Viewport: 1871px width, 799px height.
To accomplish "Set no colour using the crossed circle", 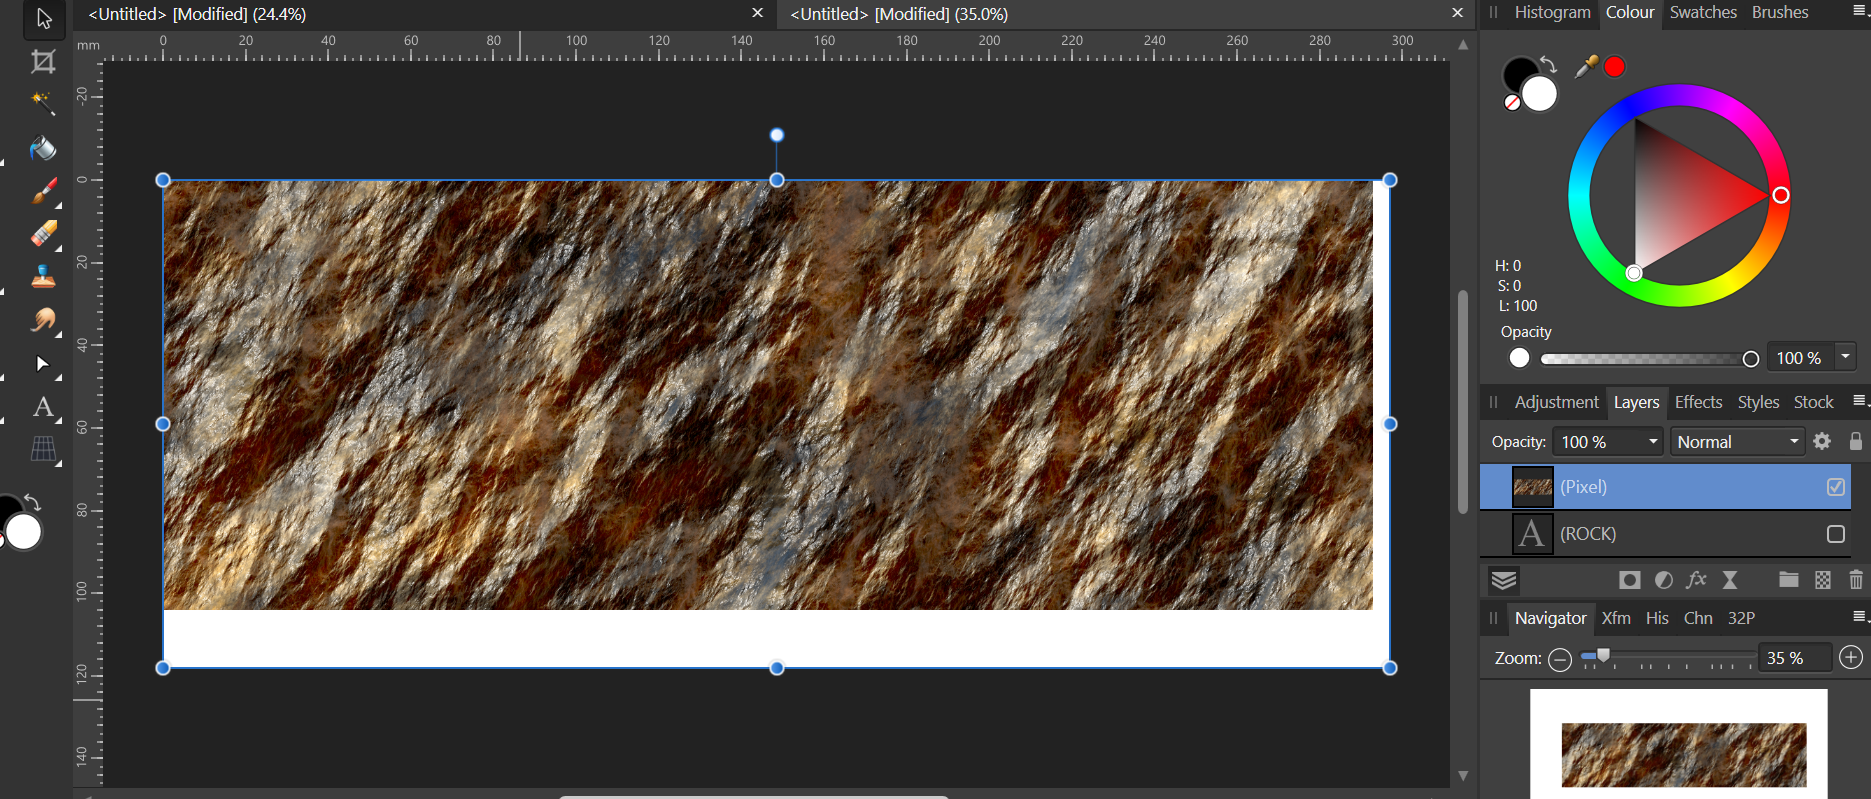I will click(1512, 102).
